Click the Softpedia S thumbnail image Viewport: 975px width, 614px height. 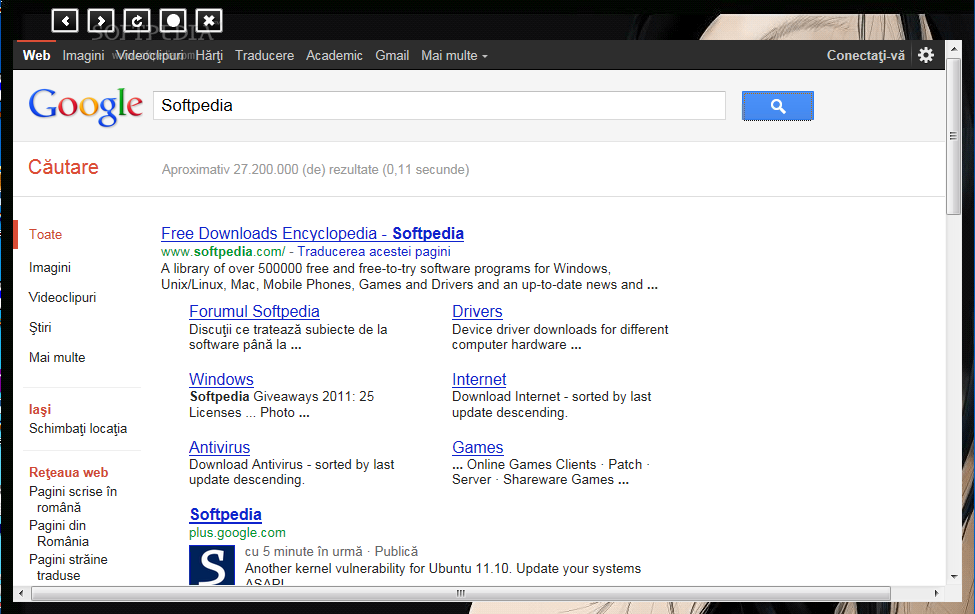pyautogui.click(x=212, y=565)
